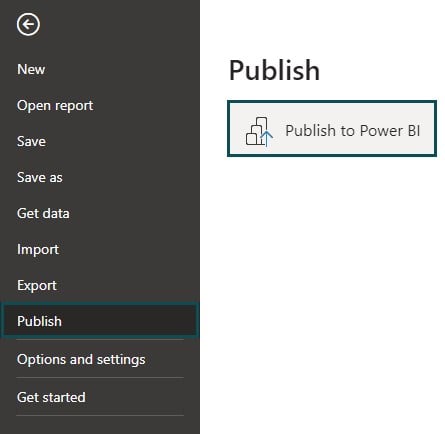
Task: Click the Publish to Power BI button
Action: coord(332,129)
